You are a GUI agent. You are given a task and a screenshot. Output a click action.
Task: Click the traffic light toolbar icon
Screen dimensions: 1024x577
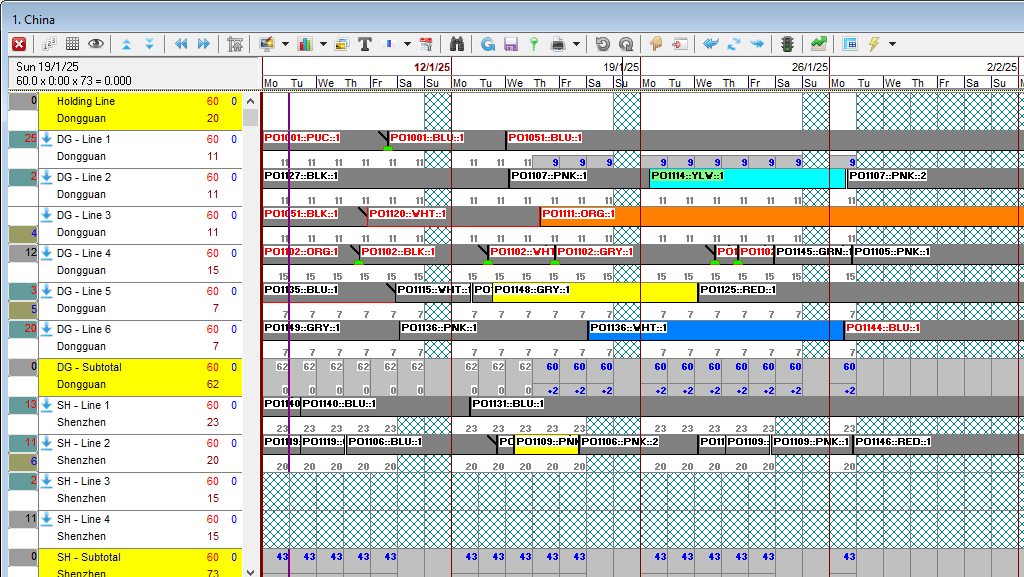click(788, 44)
